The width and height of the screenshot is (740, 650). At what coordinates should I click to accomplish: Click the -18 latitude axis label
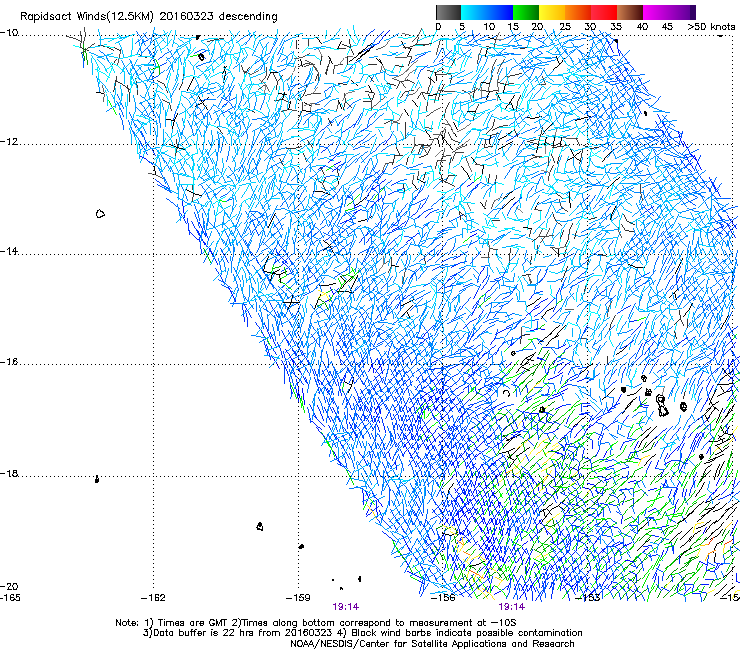pos(9,473)
